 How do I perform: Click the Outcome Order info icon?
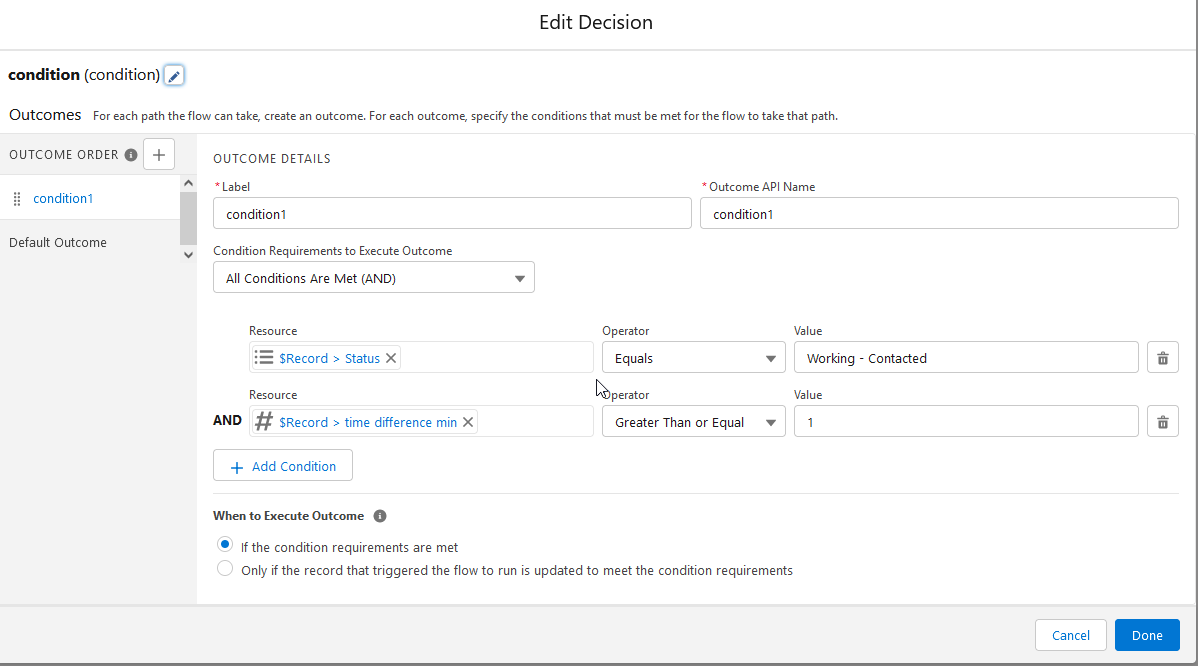point(131,155)
